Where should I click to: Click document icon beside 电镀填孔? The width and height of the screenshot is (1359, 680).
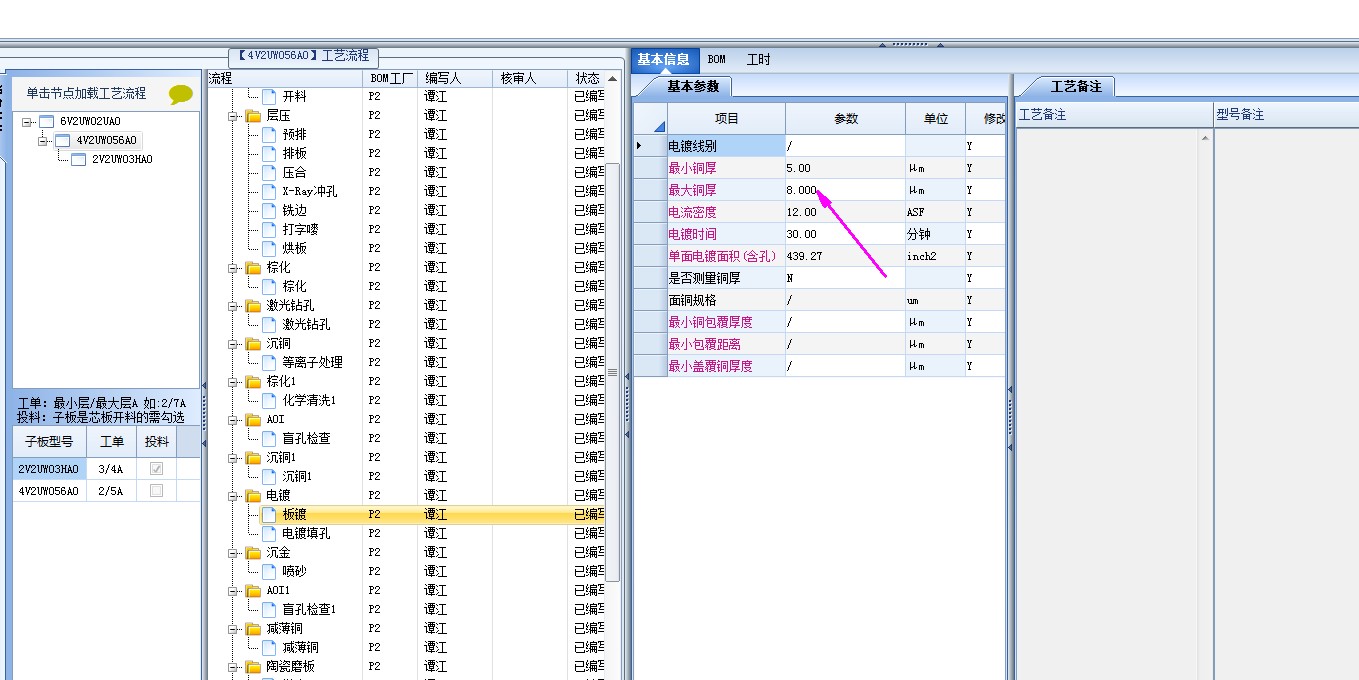[x=269, y=534]
